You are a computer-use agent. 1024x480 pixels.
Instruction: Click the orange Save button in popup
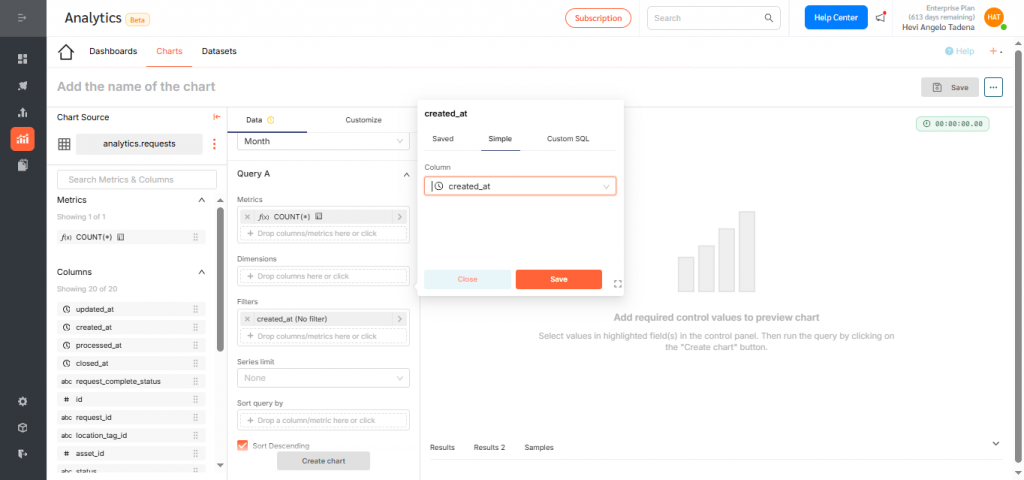(558, 279)
